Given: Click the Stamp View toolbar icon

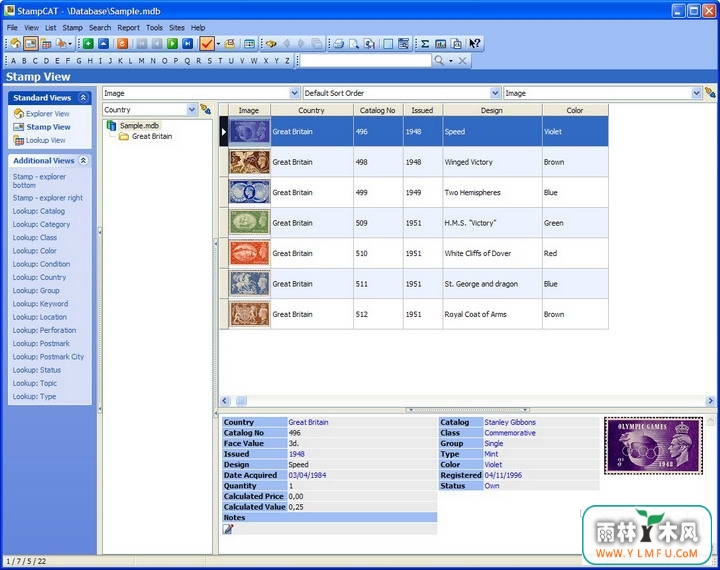Looking at the screenshot, I should [x=31, y=44].
